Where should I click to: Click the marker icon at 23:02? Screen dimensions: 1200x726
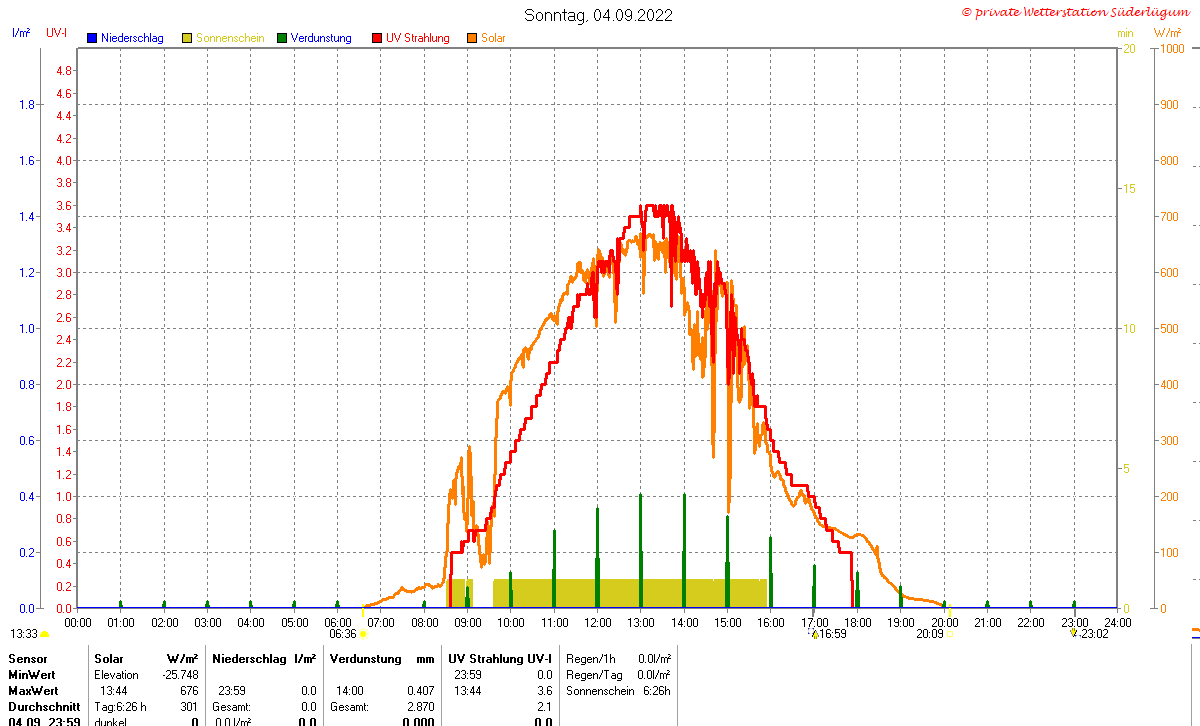tap(1073, 633)
